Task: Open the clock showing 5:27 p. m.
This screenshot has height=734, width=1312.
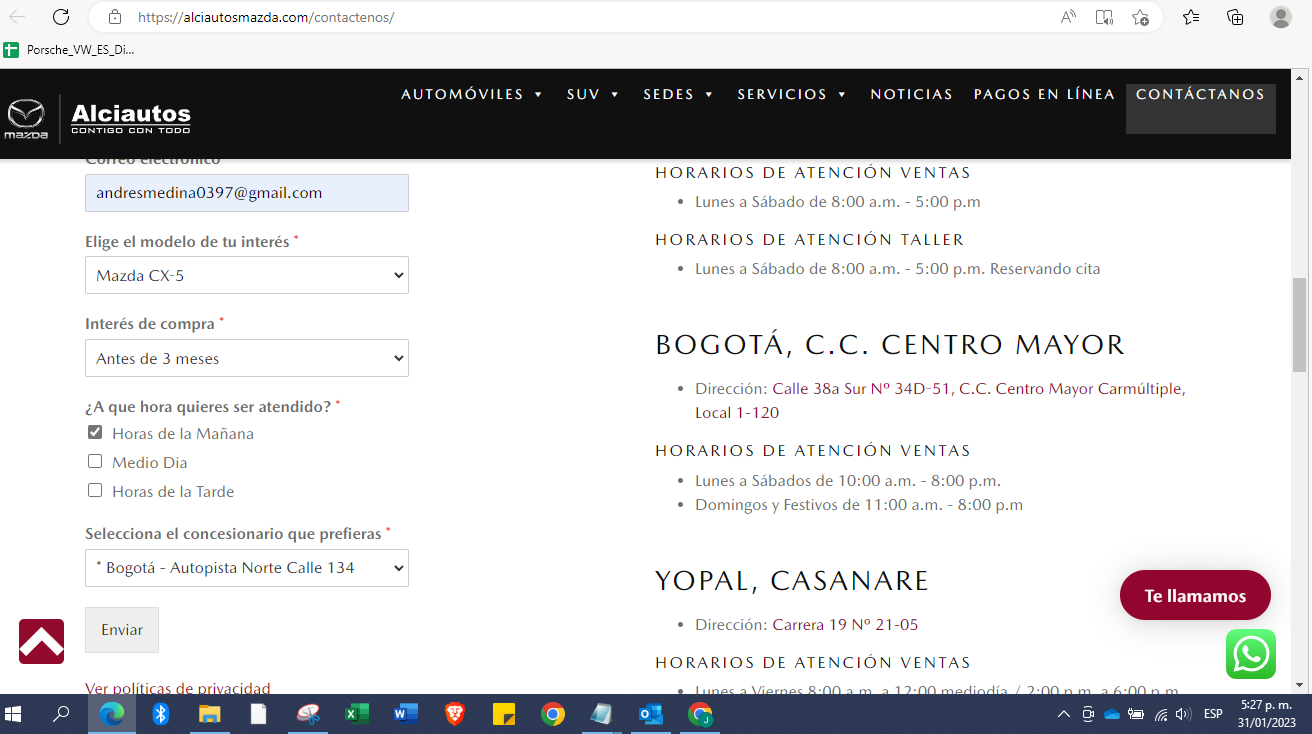Action: (1266, 714)
